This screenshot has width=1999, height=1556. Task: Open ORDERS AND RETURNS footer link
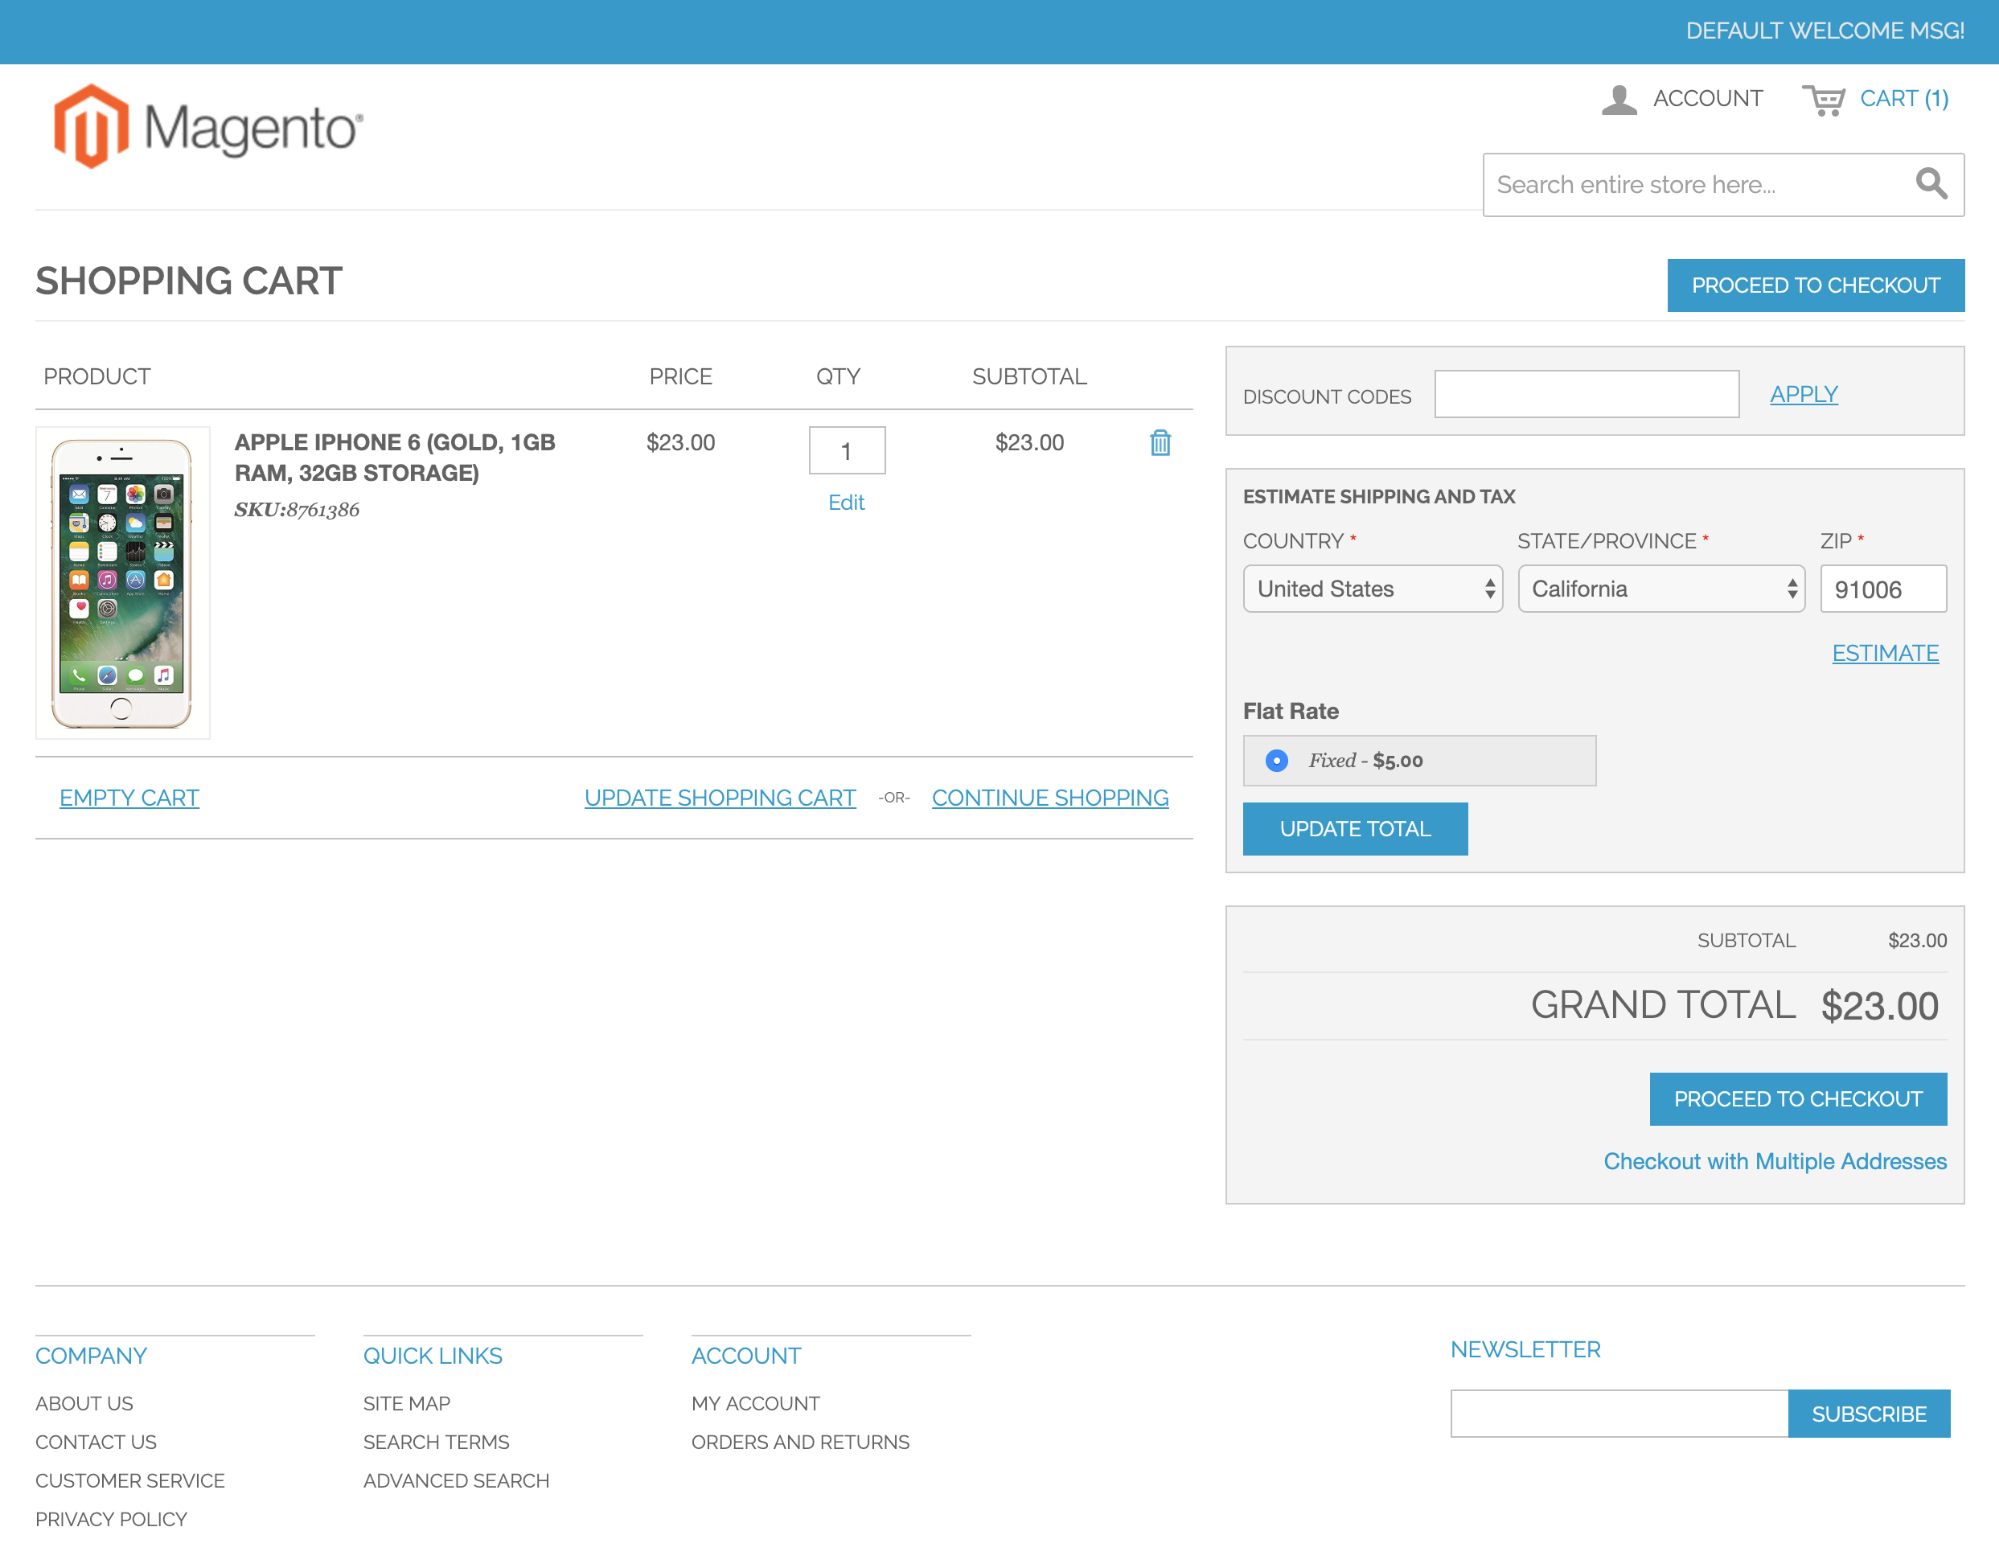800,1442
